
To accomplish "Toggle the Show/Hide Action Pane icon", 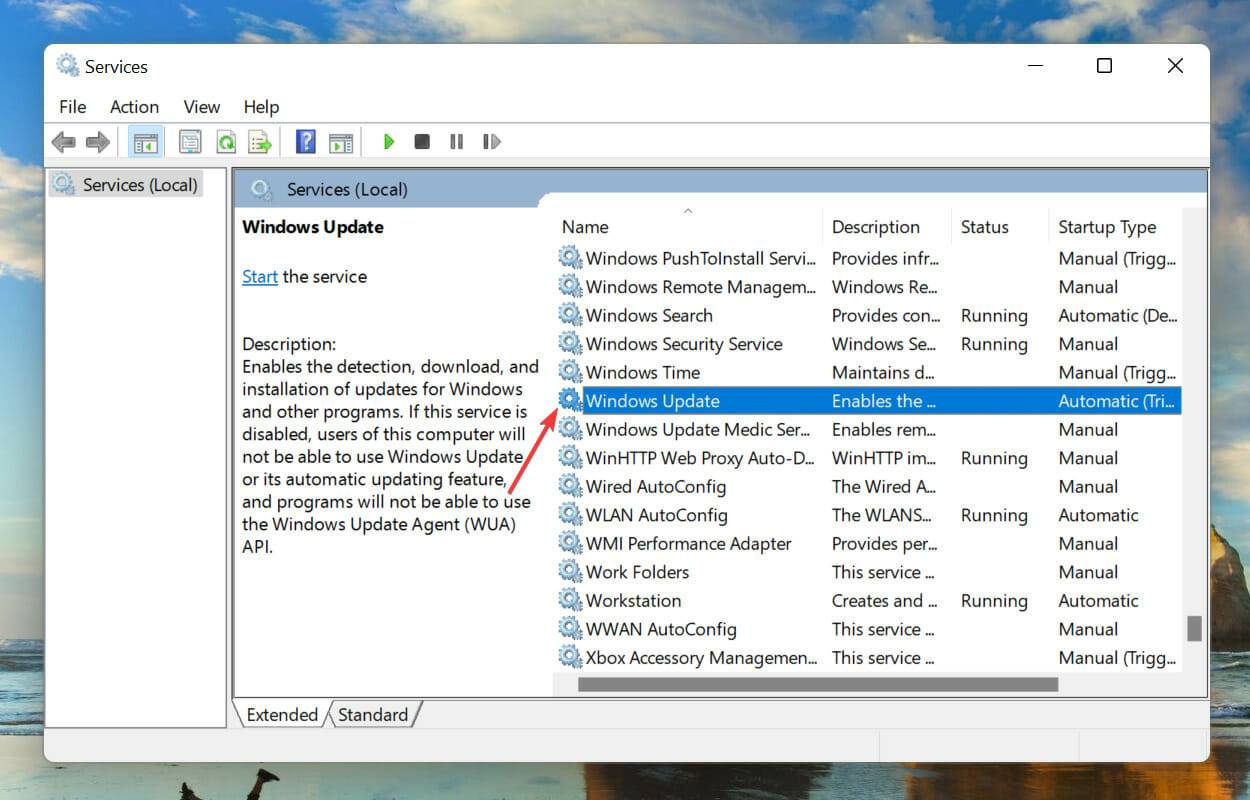I will tap(341, 141).
